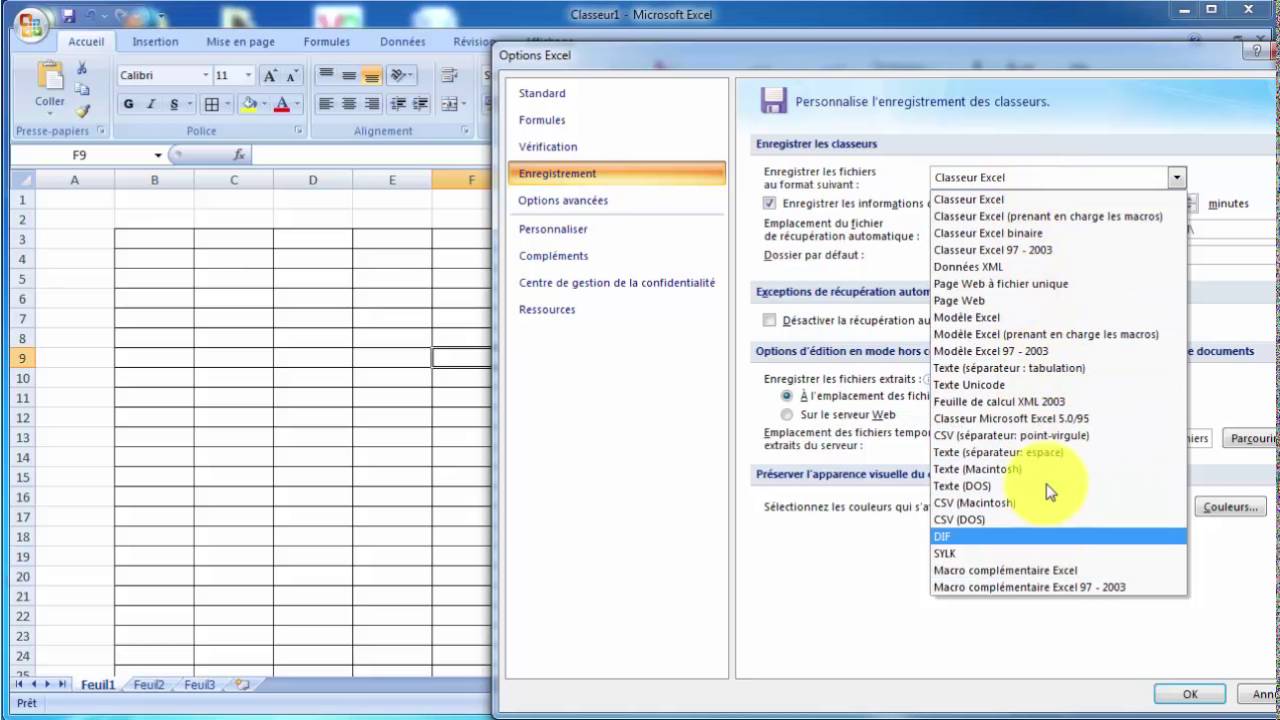The height and width of the screenshot is (720, 1280).
Task: Click the Copy icon in Presse-papiers
Action: [82, 90]
